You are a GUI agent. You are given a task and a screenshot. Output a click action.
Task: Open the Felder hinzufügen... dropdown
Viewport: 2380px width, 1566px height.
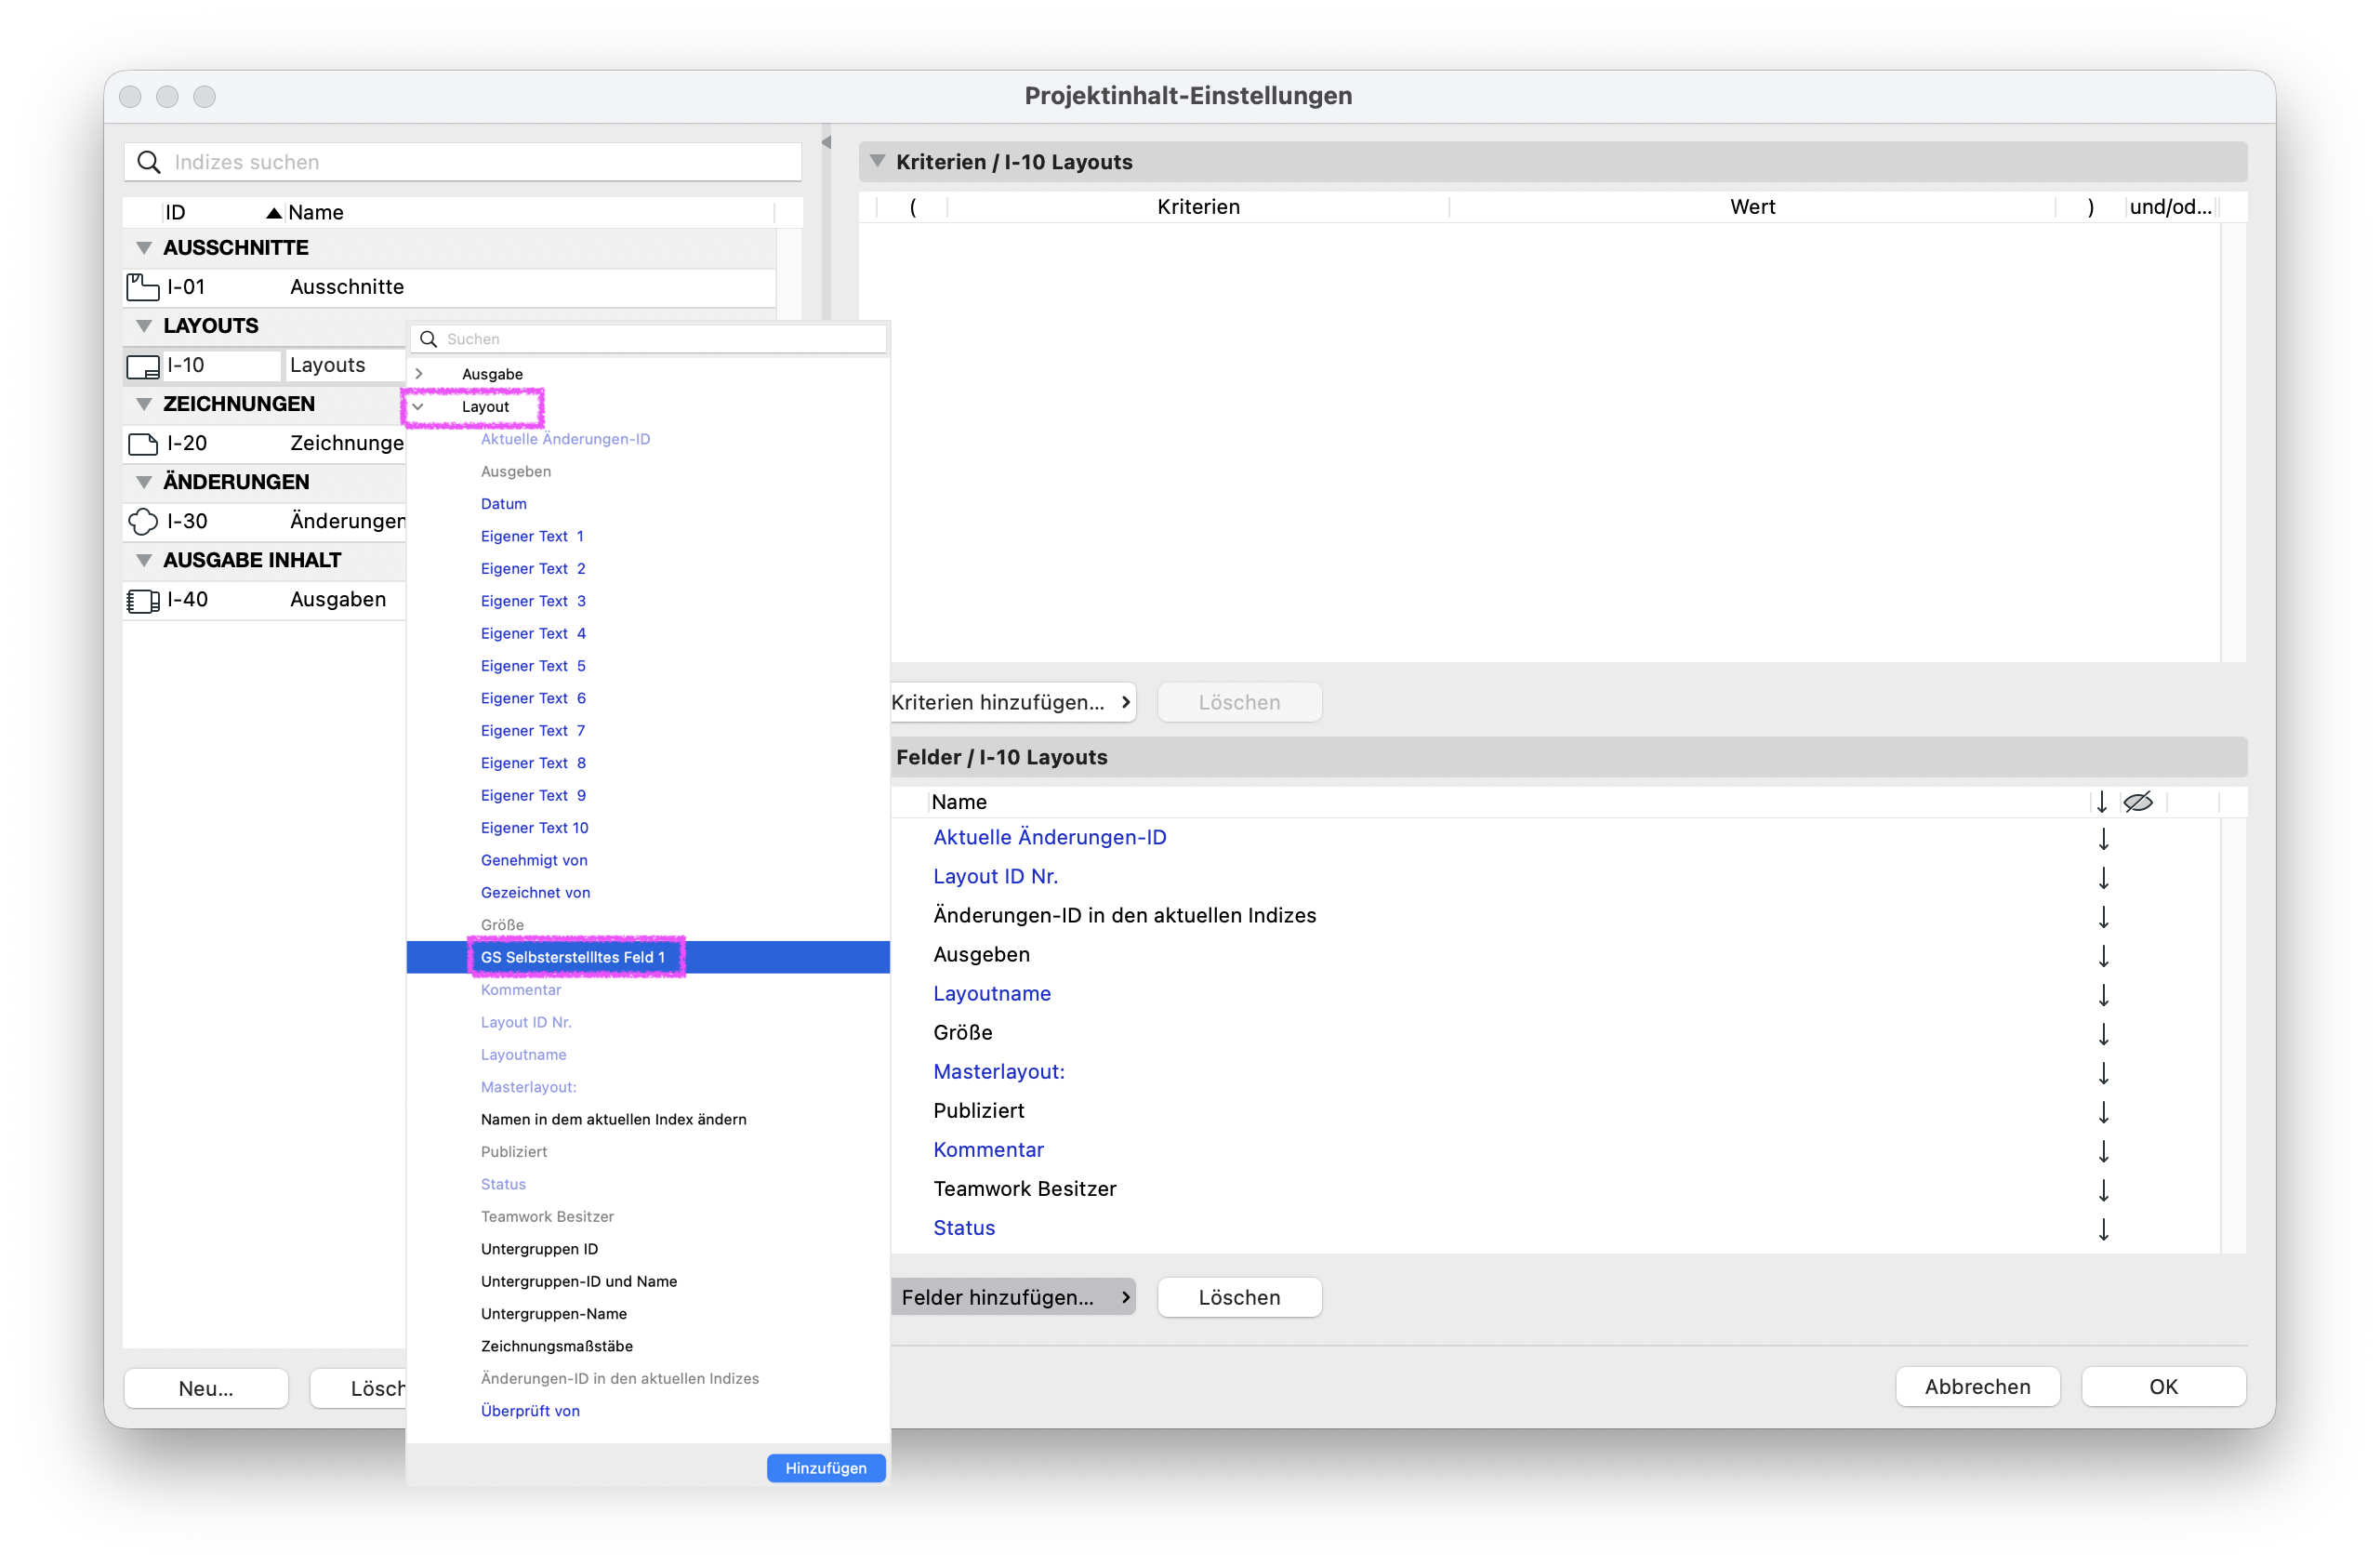[1012, 1297]
